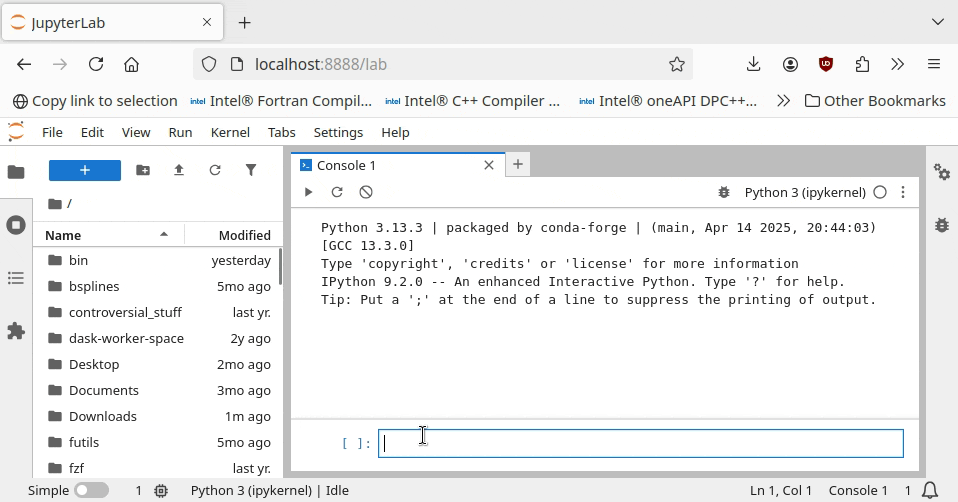Select the bsplines folder

click(158, 286)
